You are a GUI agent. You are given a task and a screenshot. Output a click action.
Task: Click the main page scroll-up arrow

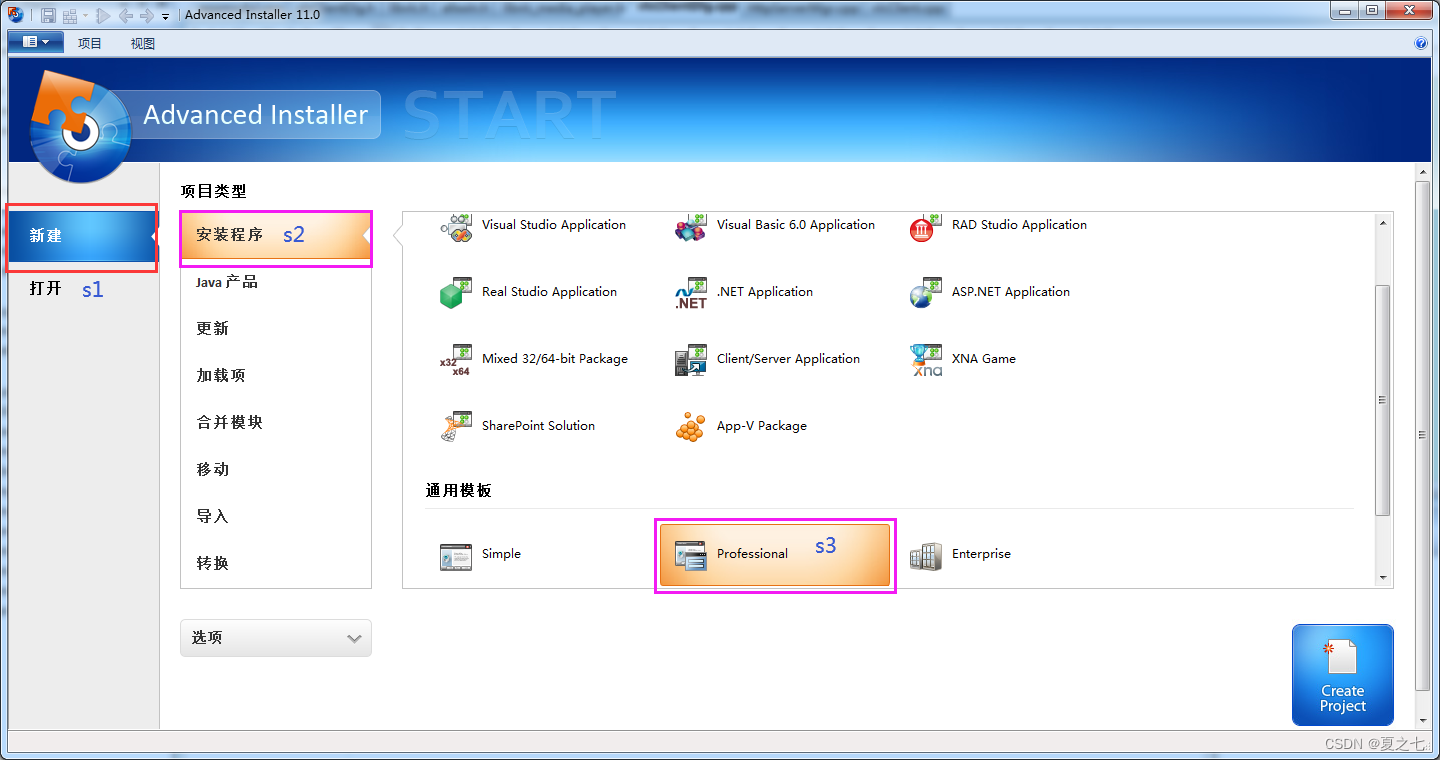click(1423, 174)
